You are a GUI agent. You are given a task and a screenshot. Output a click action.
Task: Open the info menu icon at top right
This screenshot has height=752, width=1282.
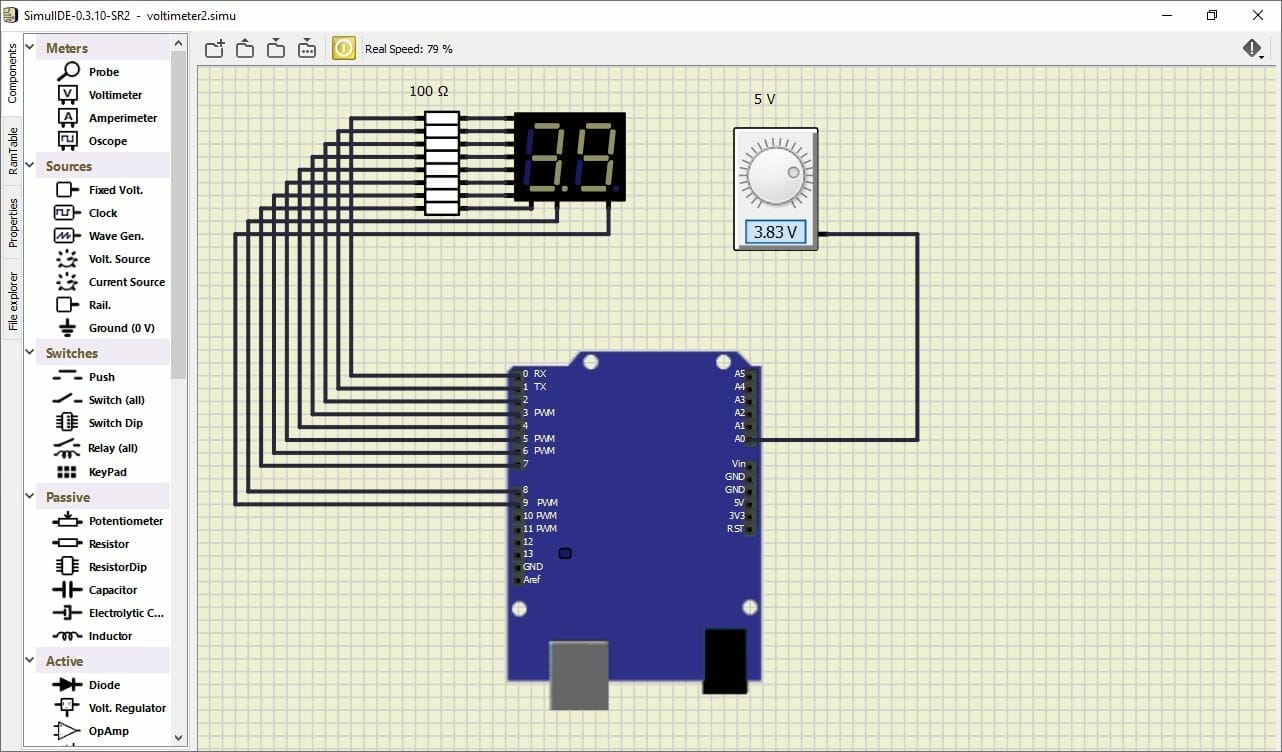pyautogui.click(x=1252, y=49)
